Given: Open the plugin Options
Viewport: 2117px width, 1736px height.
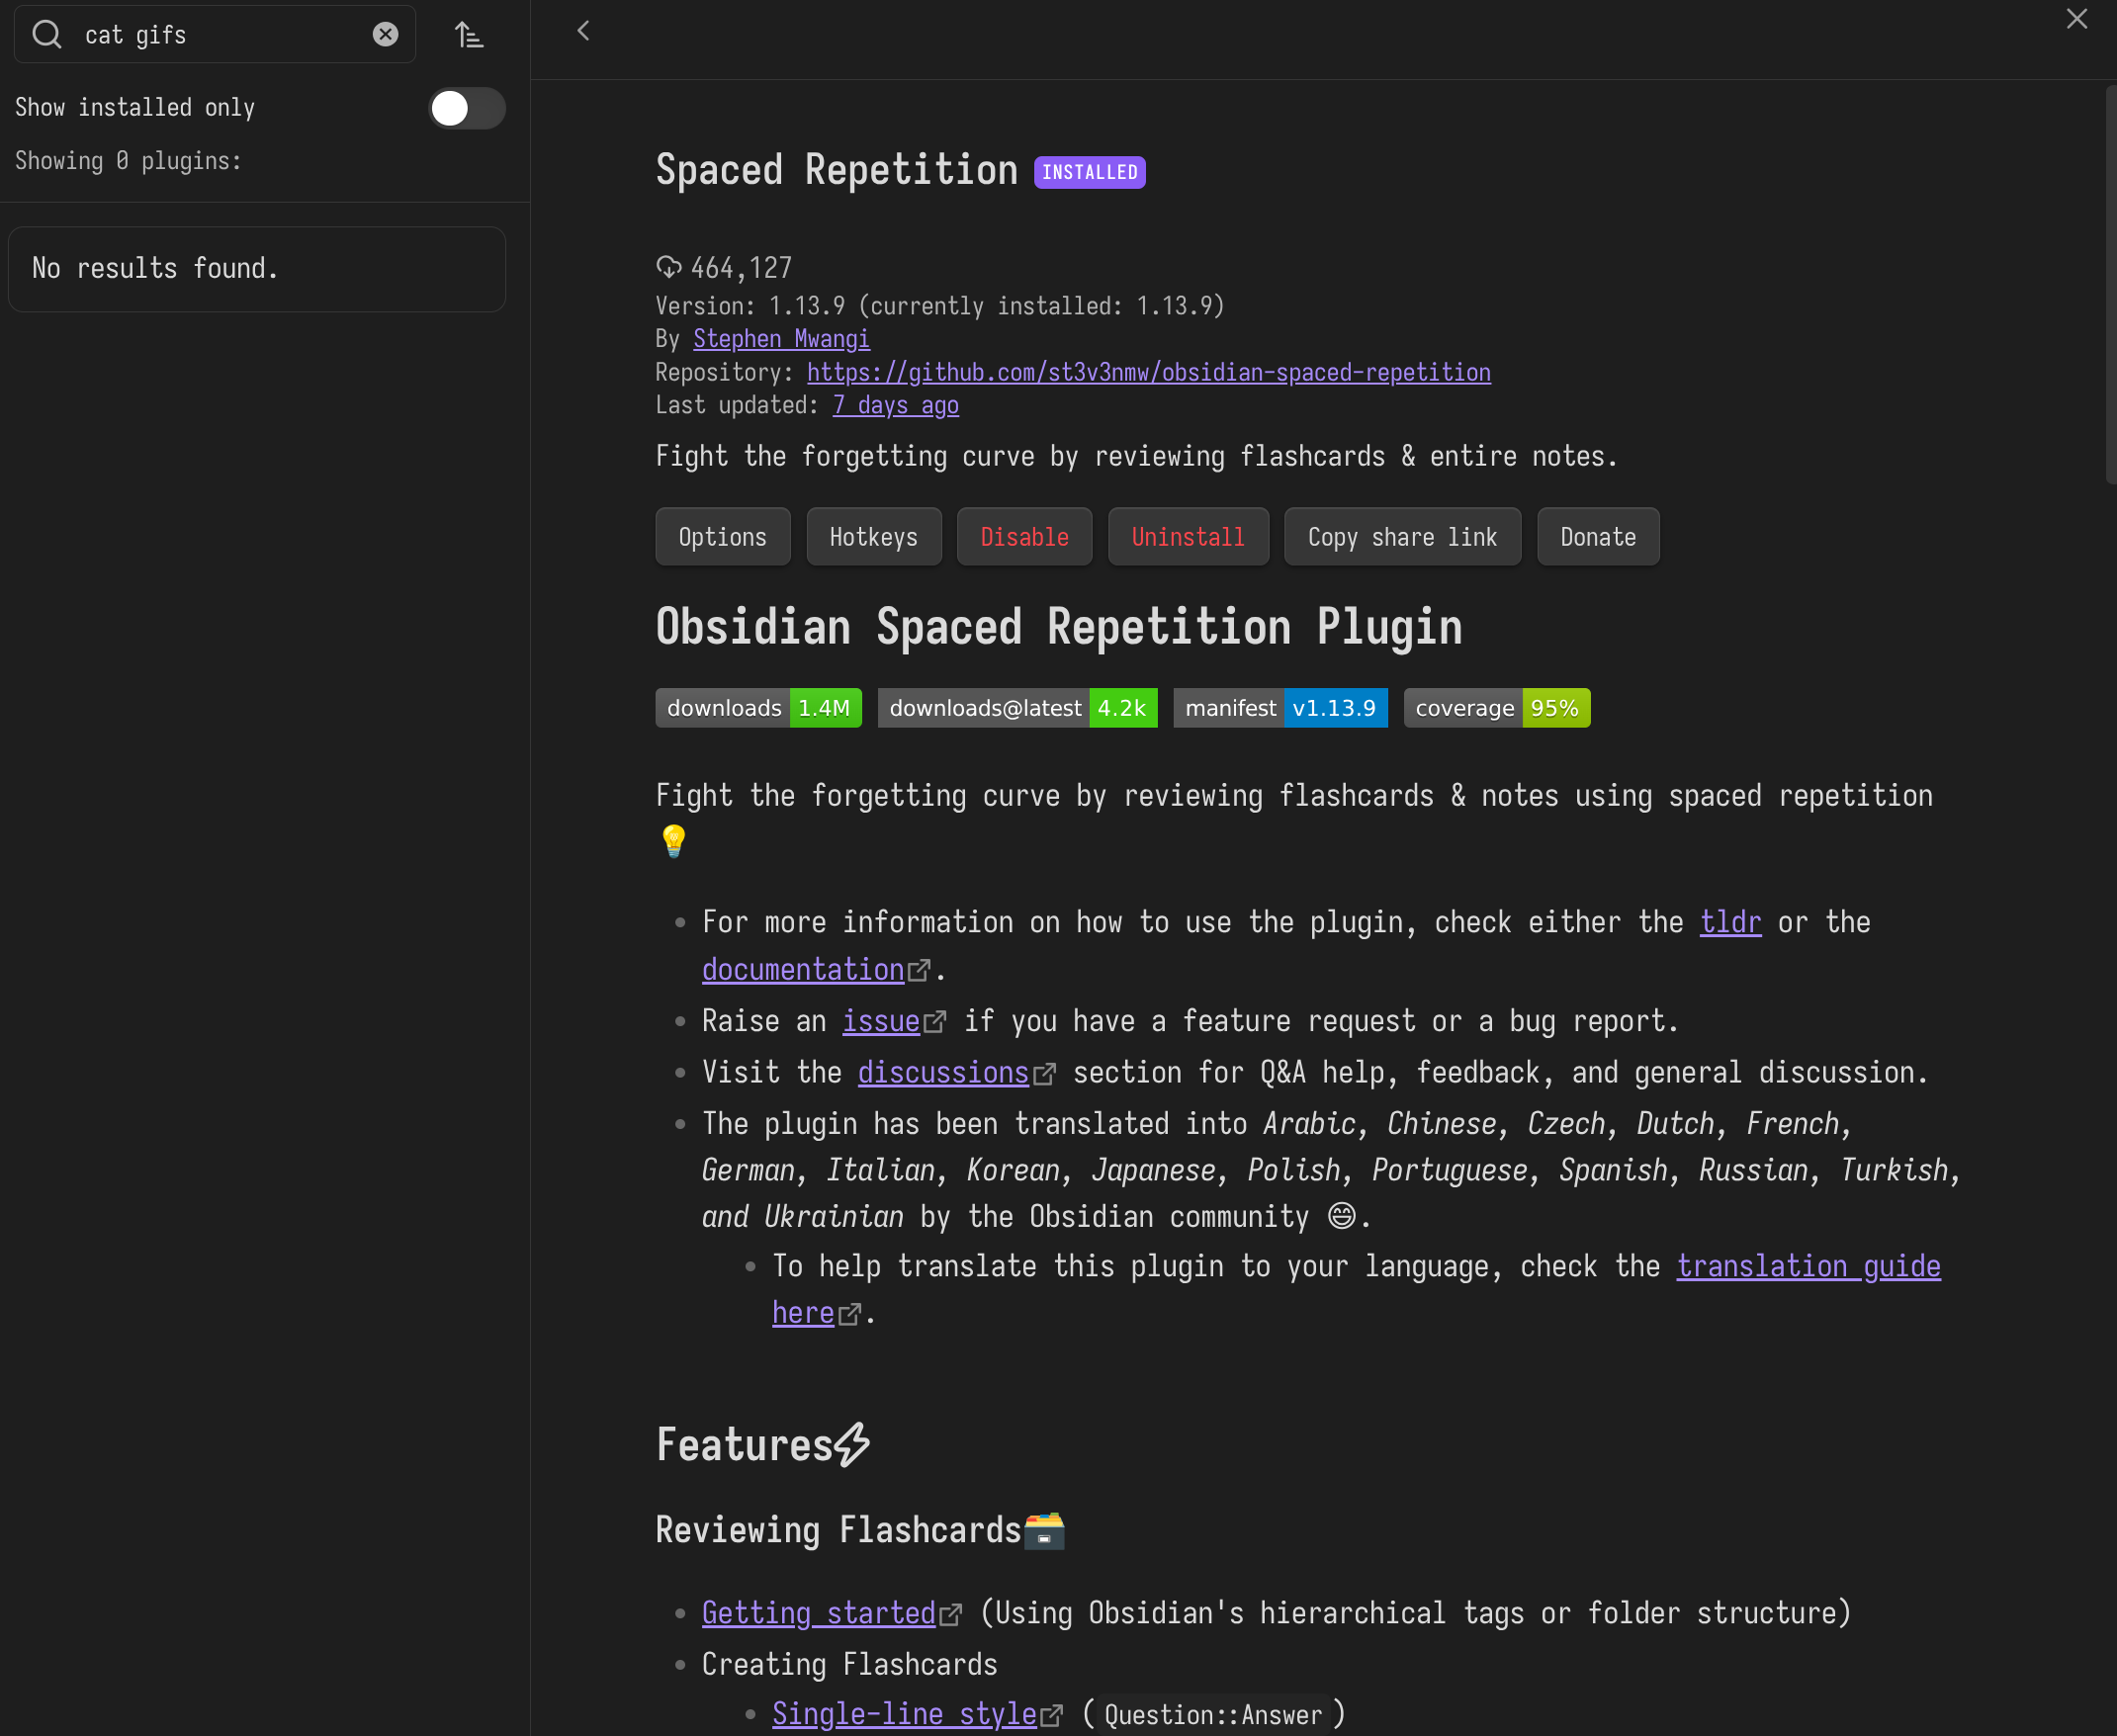Looking at the screenshot, I should 723,537.
